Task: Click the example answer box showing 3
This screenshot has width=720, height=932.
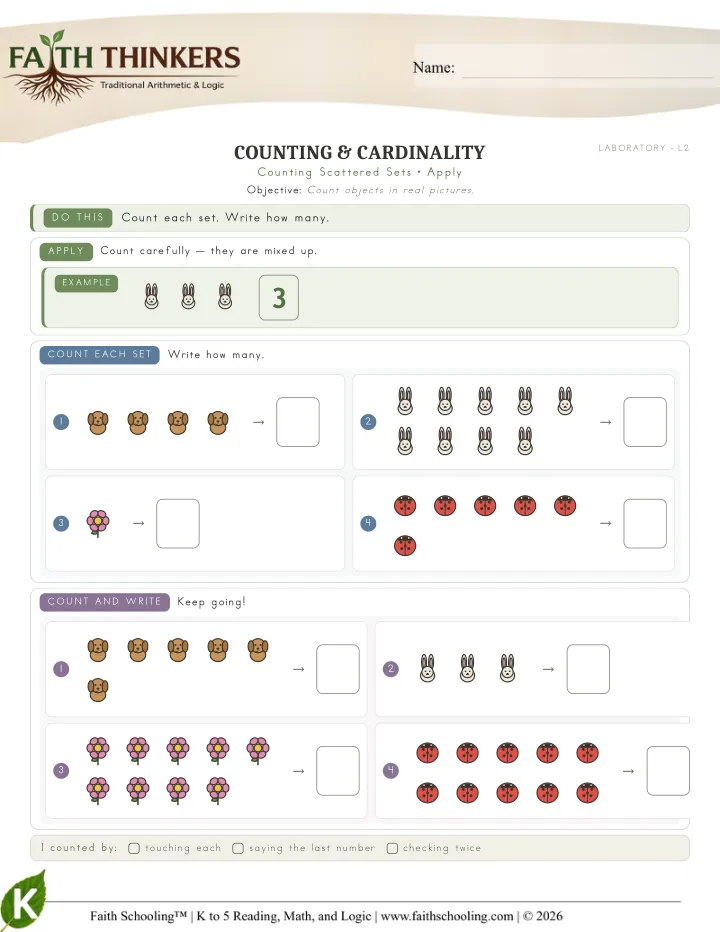Action: point(279,298)
